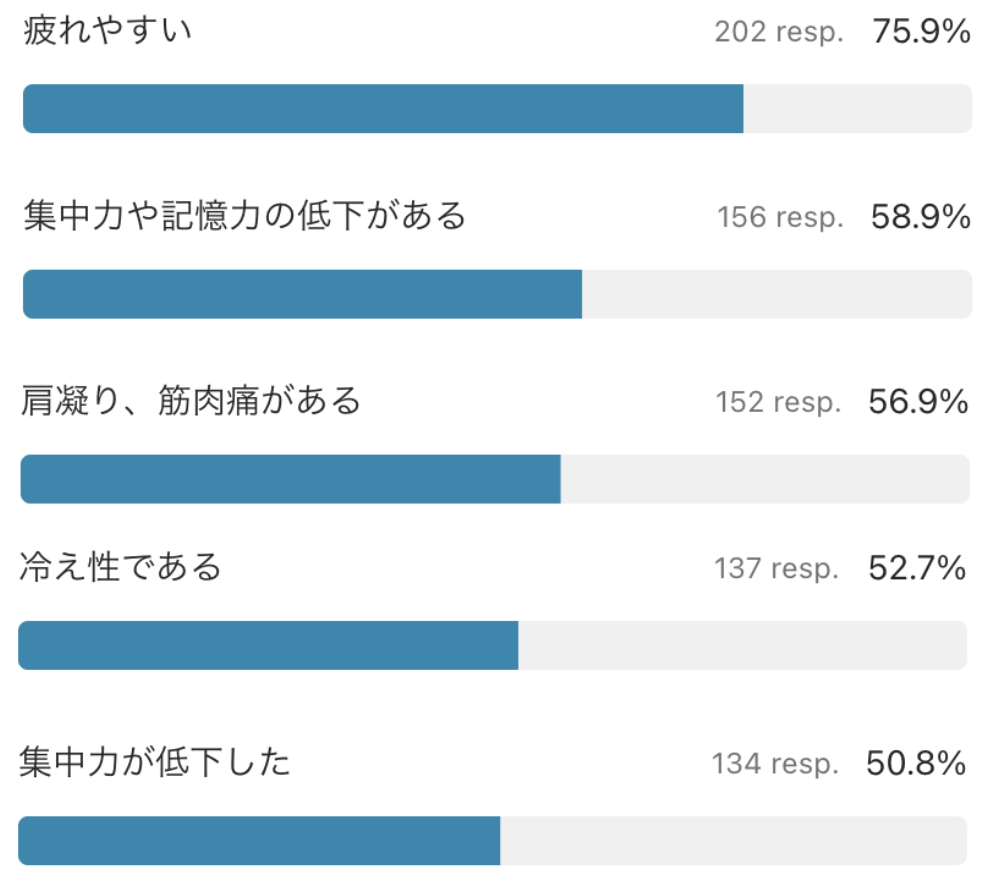This screenshot has height=896, width=1002.
Task: Click the 75.9% percentage value
Action: (x=921, y=31)
